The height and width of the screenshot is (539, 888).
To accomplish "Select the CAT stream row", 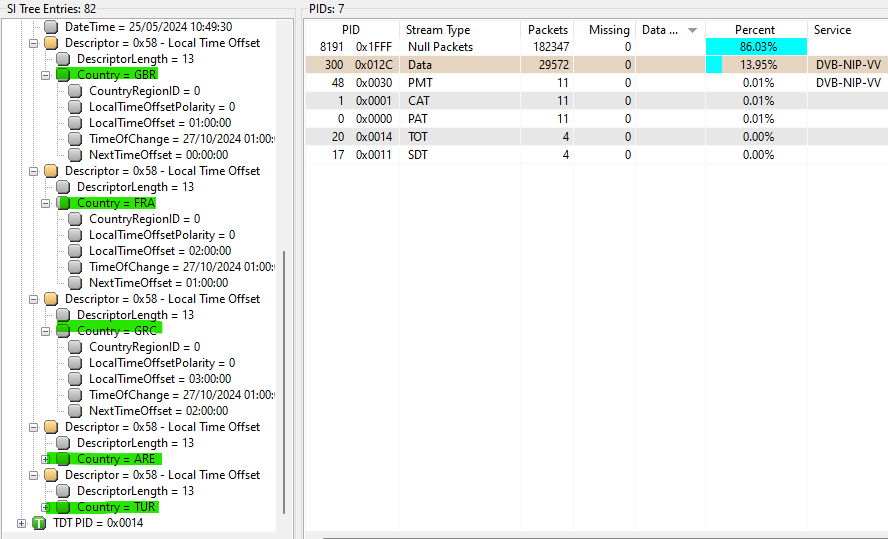I will tap(596, 101).
